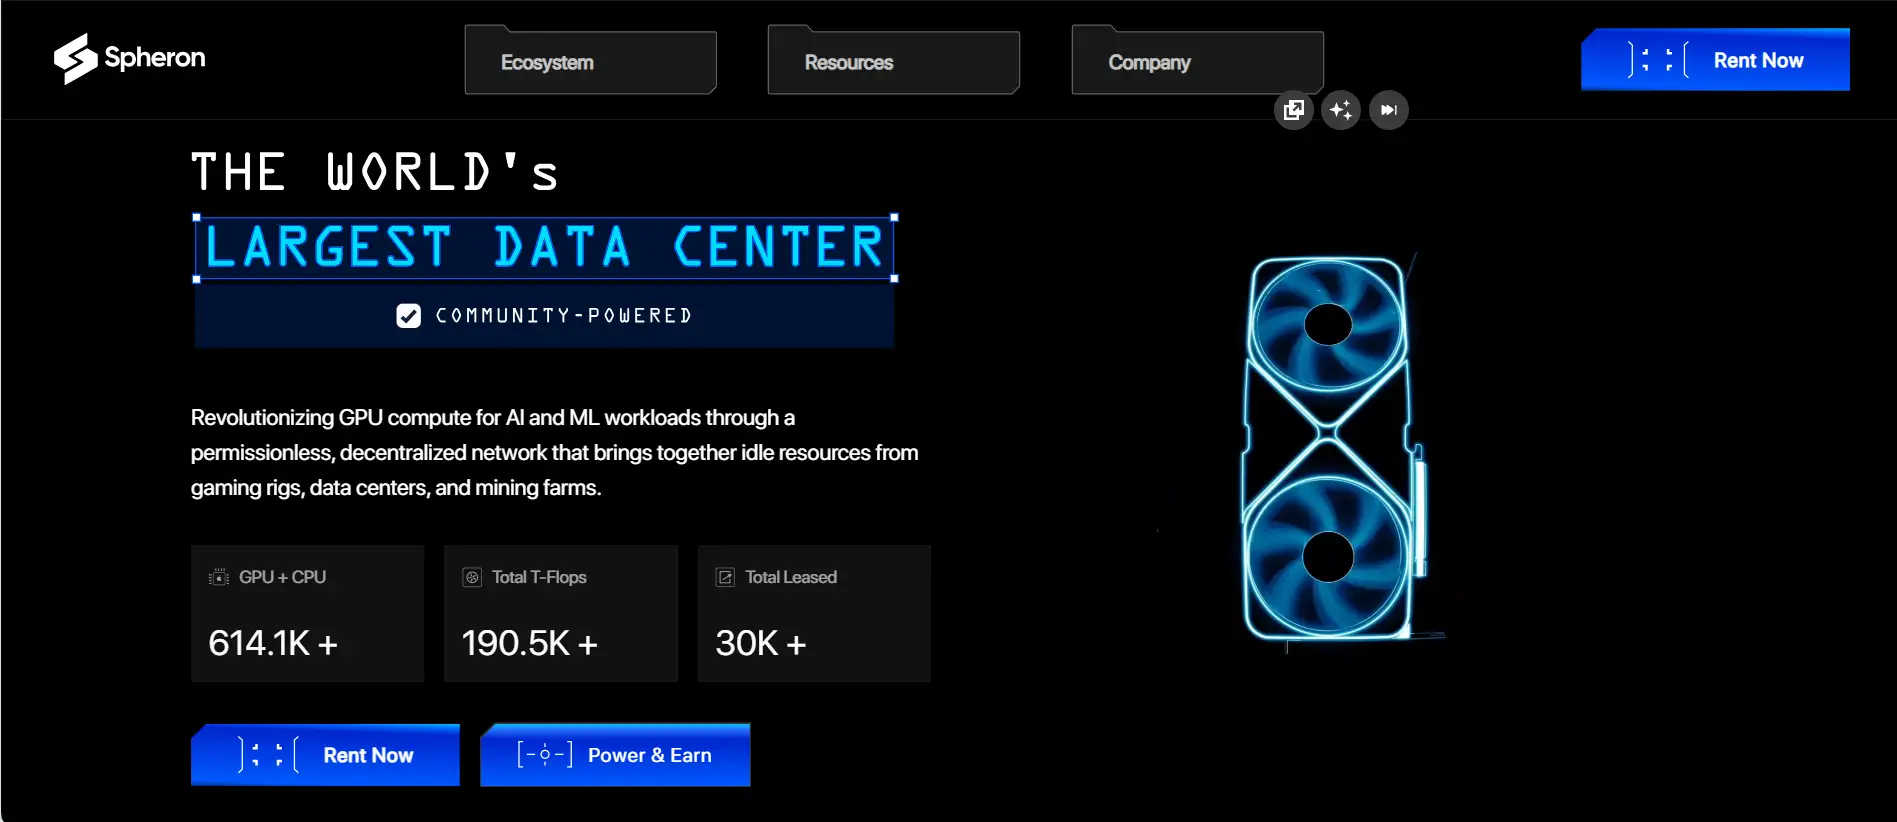
Task: Click the 30K + value in Total Leased
Action: (760, 643)
